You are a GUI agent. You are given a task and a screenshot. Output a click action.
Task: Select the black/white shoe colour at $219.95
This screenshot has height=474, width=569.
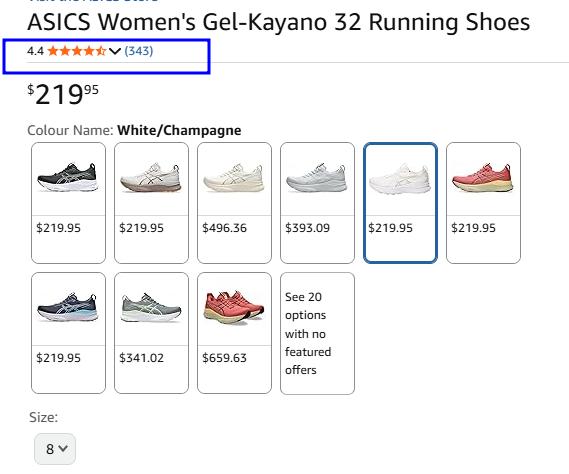69,203
